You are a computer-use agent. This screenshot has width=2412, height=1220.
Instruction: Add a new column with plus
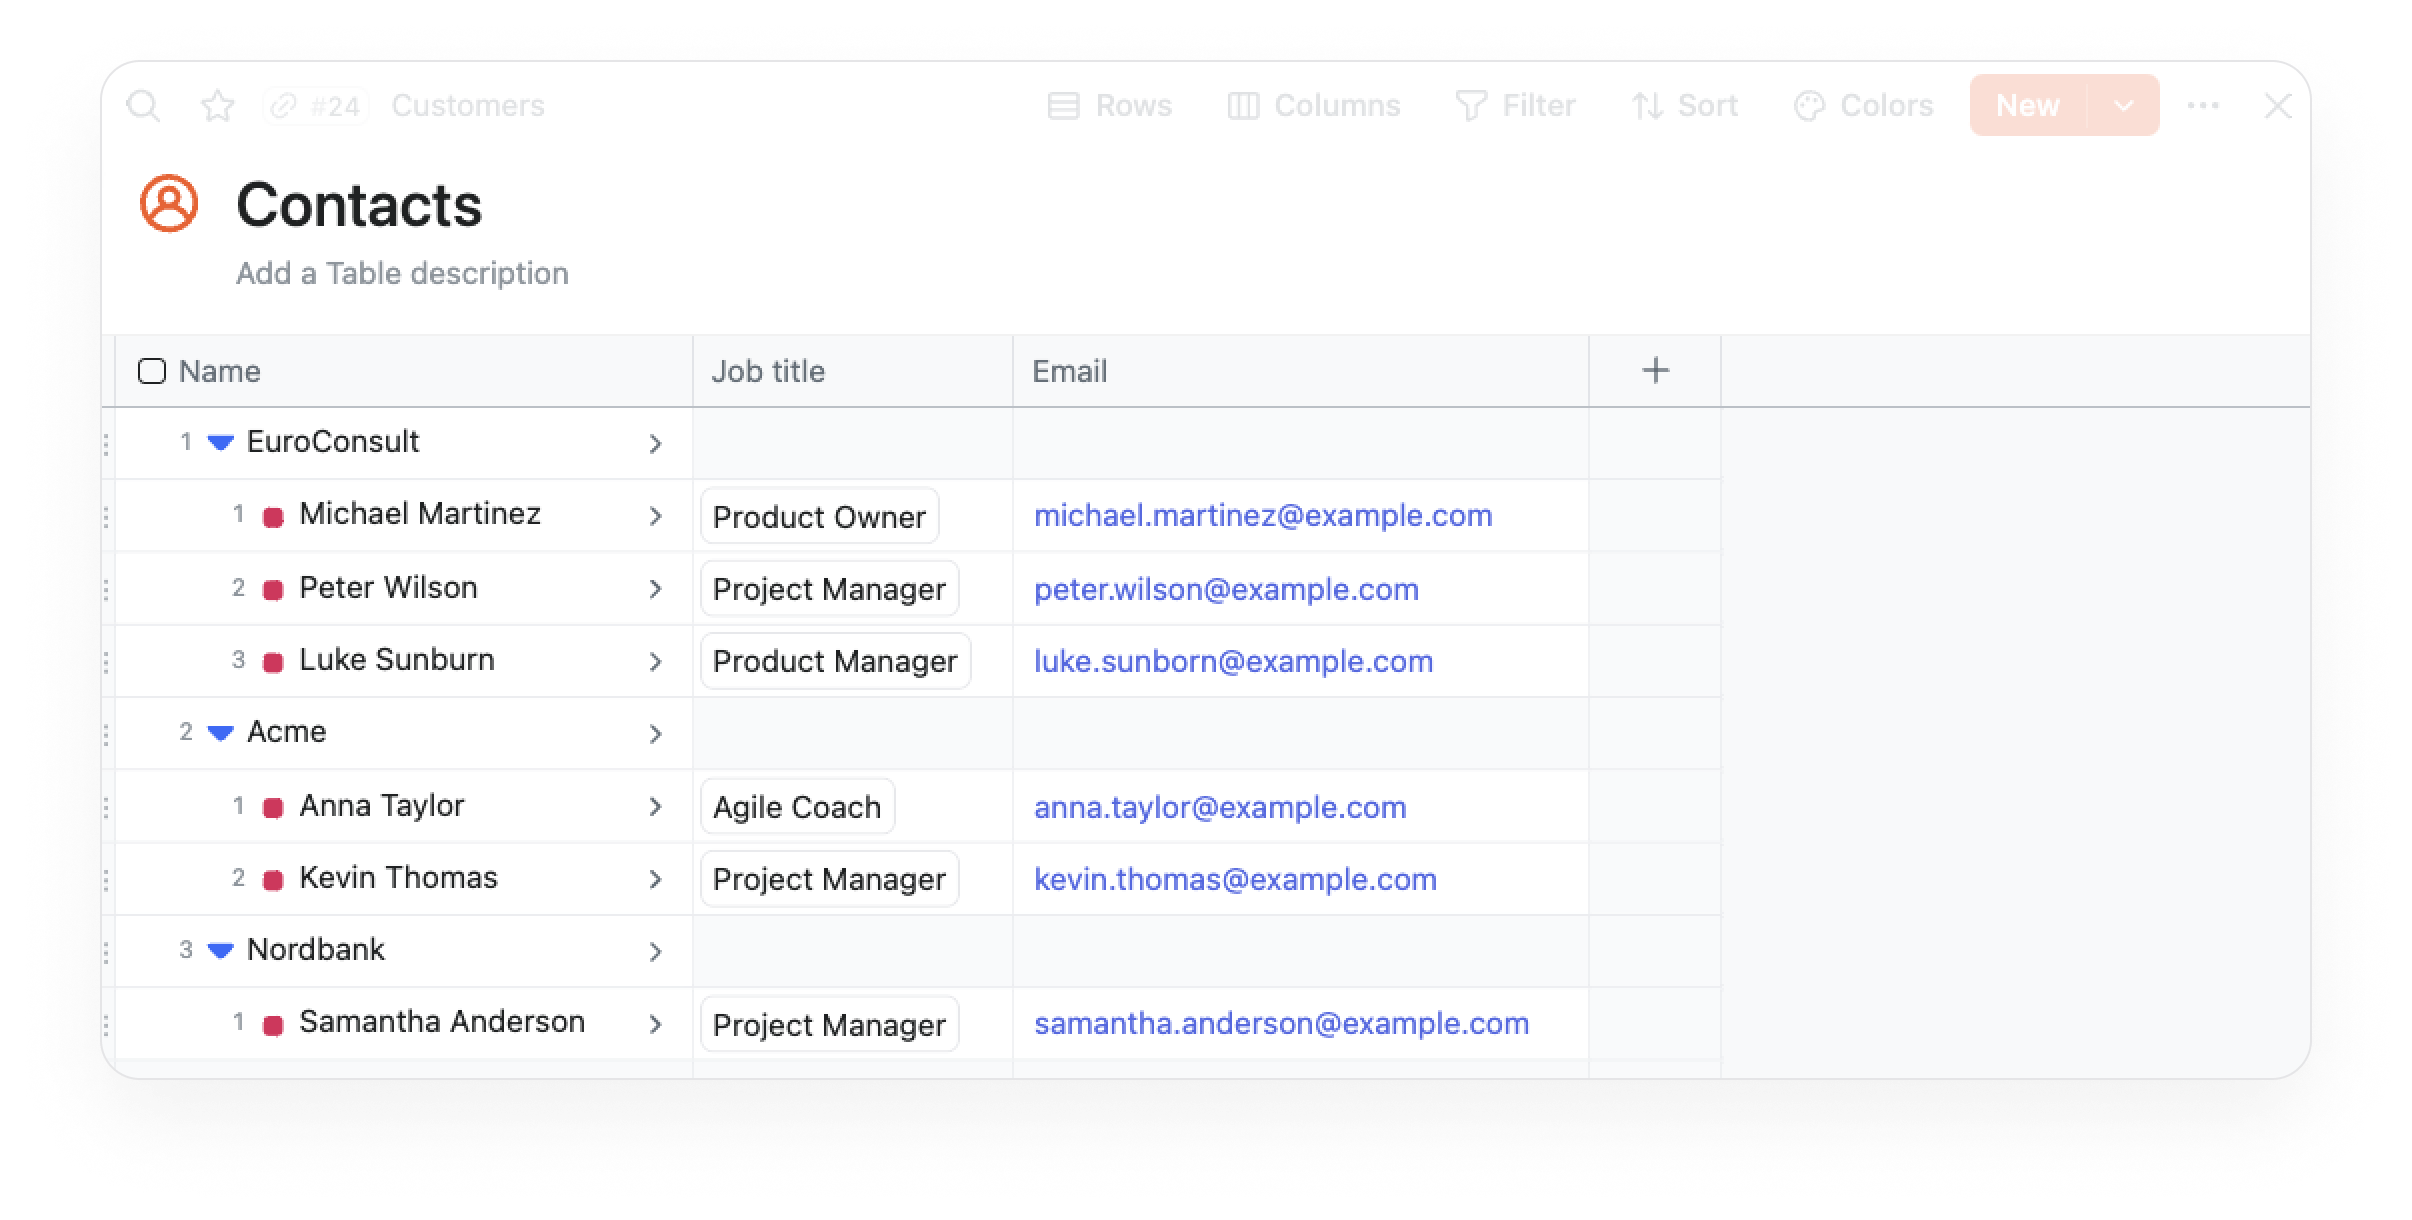coord(1655,371)
